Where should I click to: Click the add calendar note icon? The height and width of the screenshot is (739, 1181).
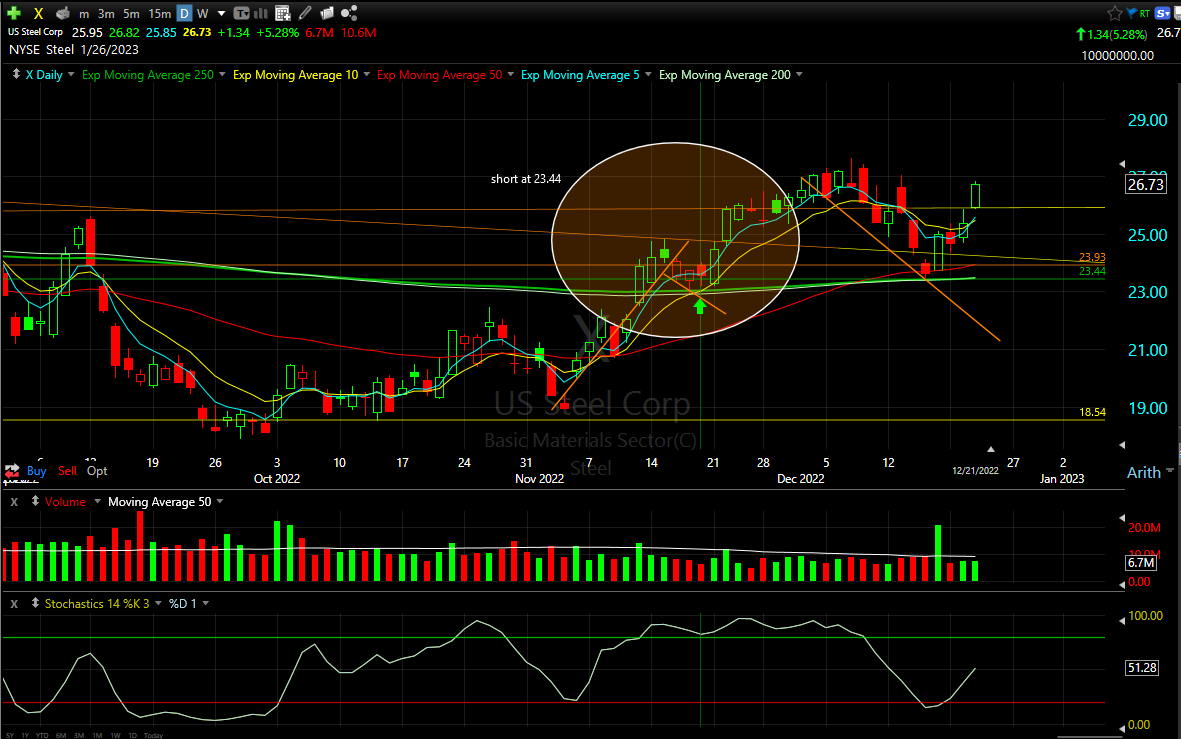[x=282, y=13]
